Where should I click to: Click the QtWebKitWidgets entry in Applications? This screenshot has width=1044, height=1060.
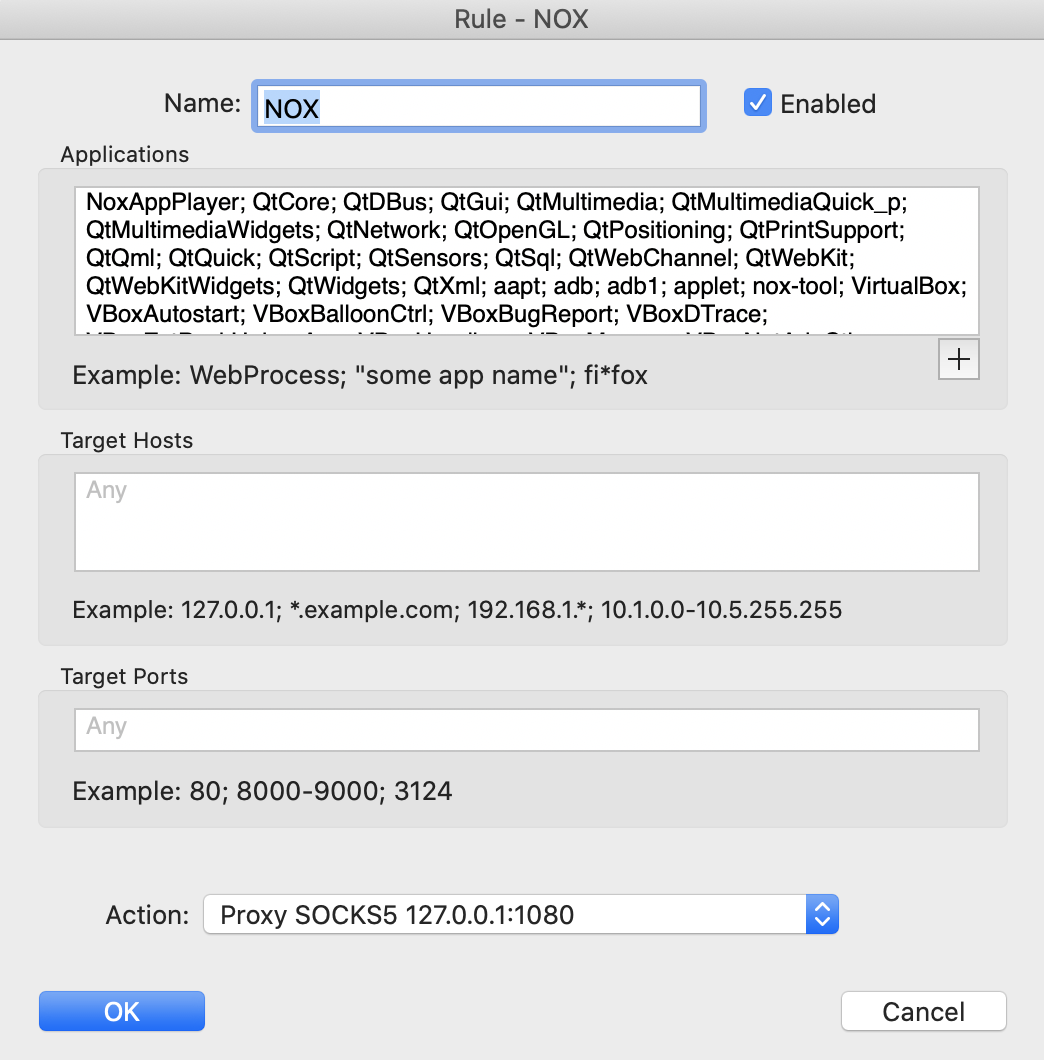point(179,286)
